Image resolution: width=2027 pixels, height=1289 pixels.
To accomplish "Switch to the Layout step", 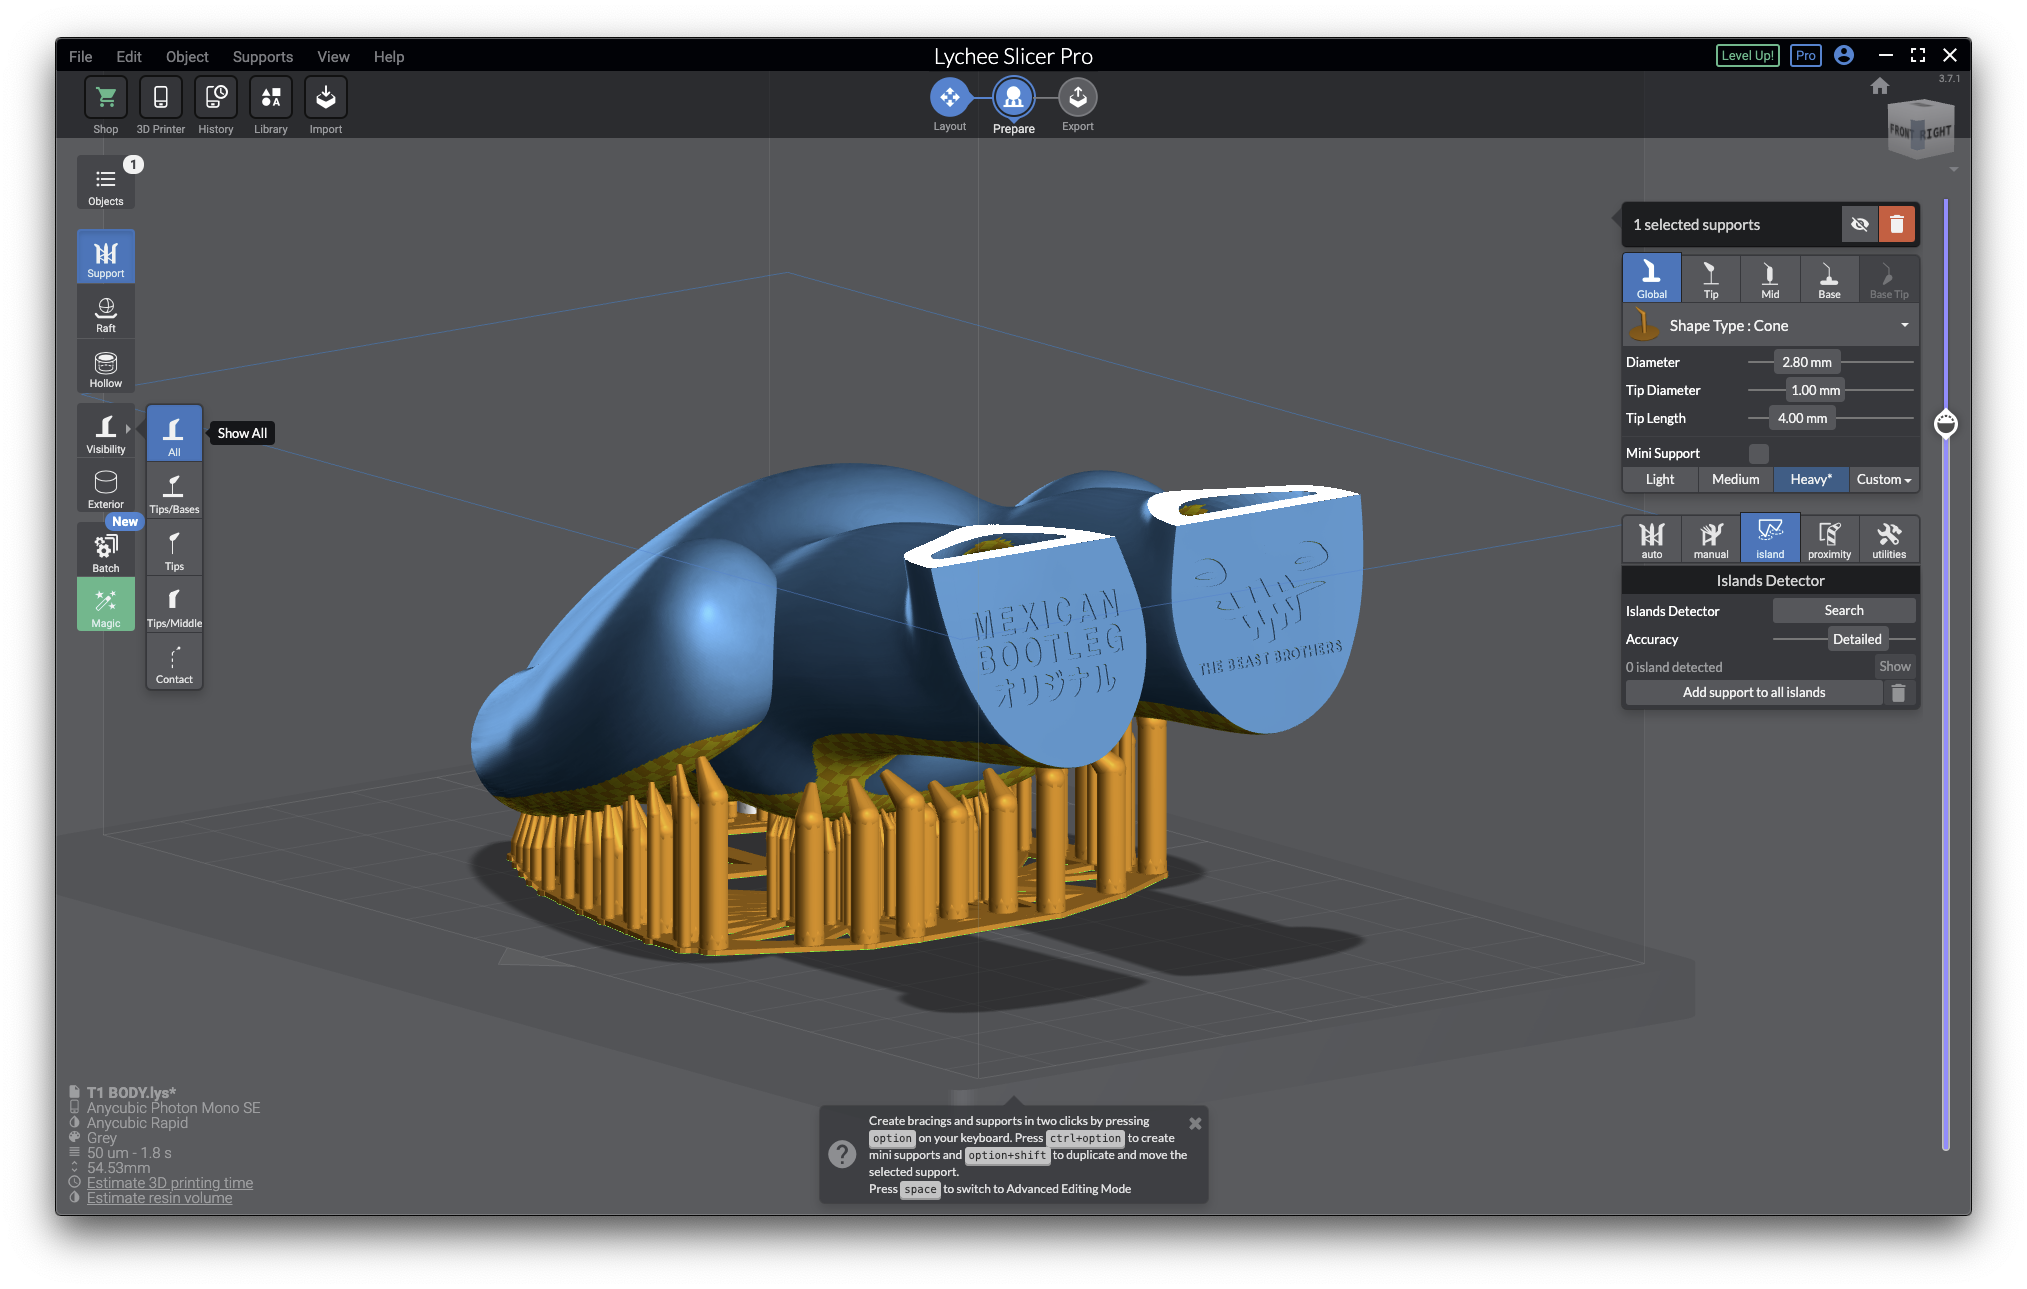I will [949, 98].
